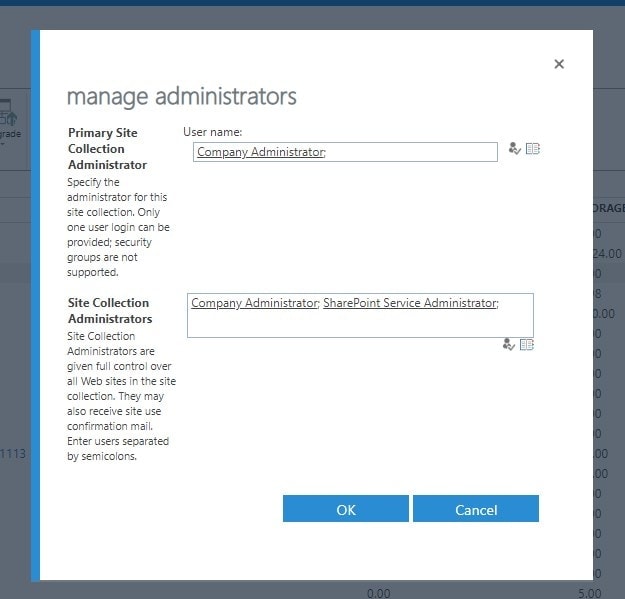This screenshot has width=625, height=599.
Task: Click the manage administrators dialog title
Action: tap(181, 96)
